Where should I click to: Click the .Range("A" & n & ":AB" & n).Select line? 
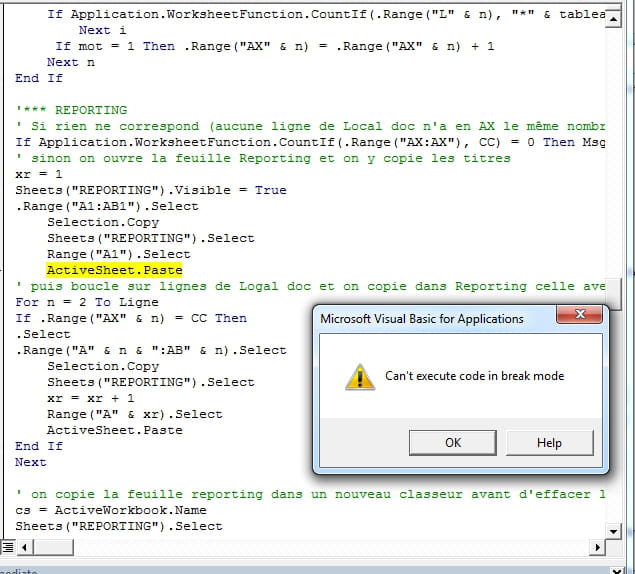point(151,350)
